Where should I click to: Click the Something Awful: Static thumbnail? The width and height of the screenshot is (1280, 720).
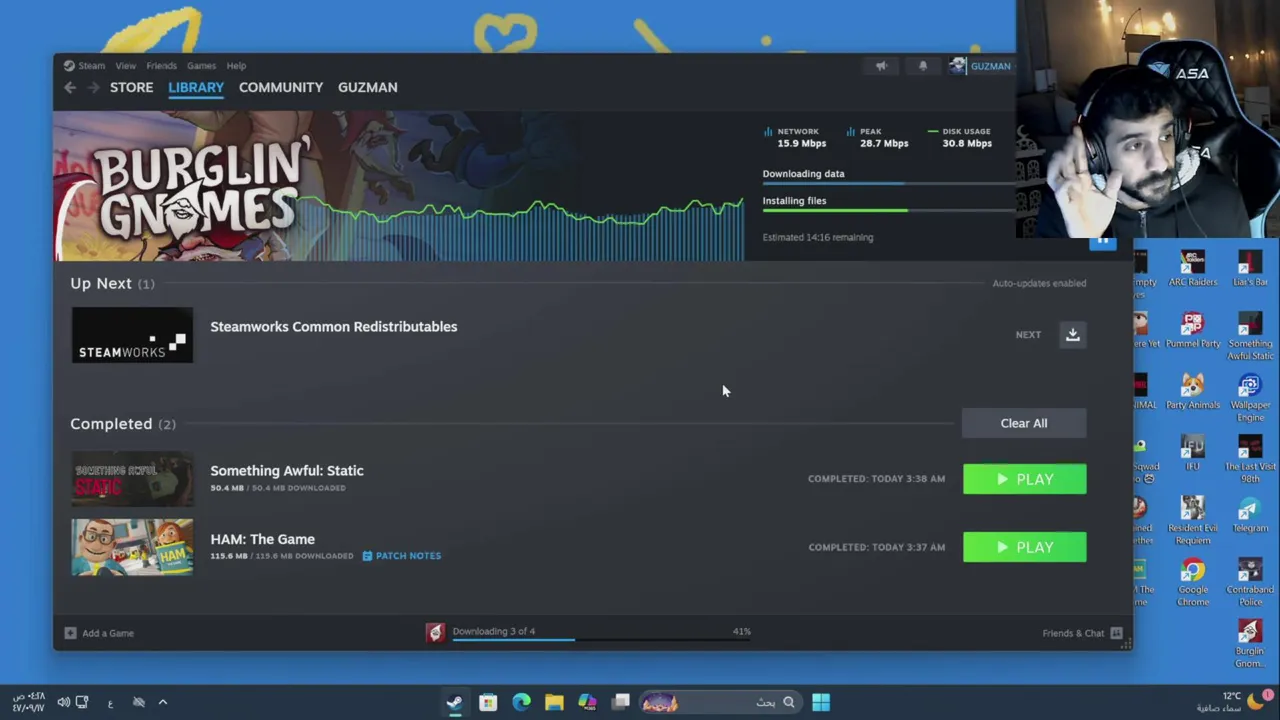[132, 479]
